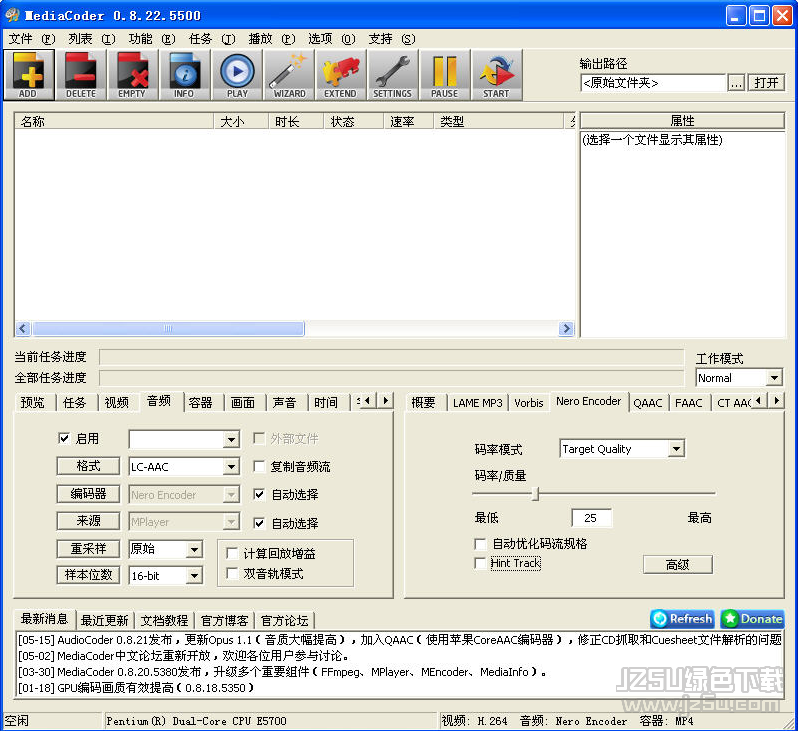The height and width of the screenshot is (731, 798).
Task: Click the 输出路径 text field
Action: [x=653, y=83]
